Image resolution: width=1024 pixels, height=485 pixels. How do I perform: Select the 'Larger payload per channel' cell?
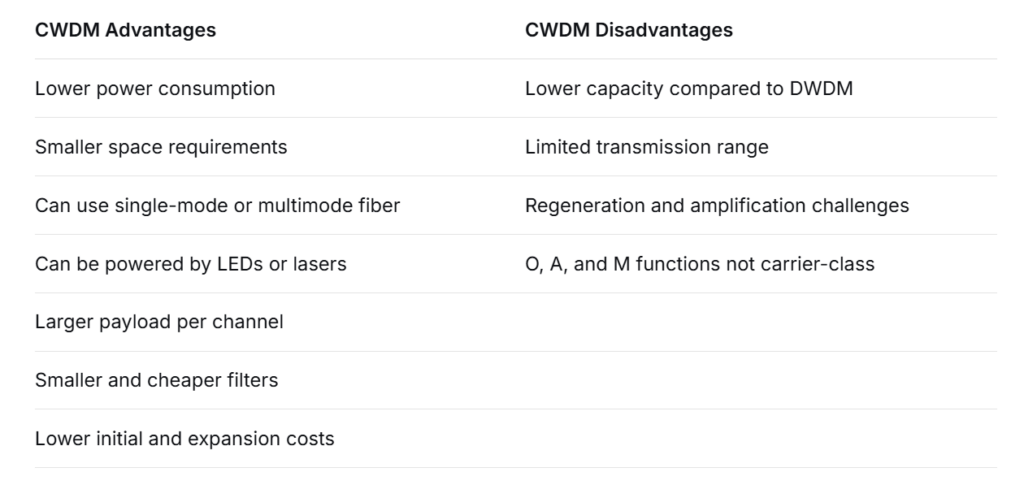click(x=159, y=322)
